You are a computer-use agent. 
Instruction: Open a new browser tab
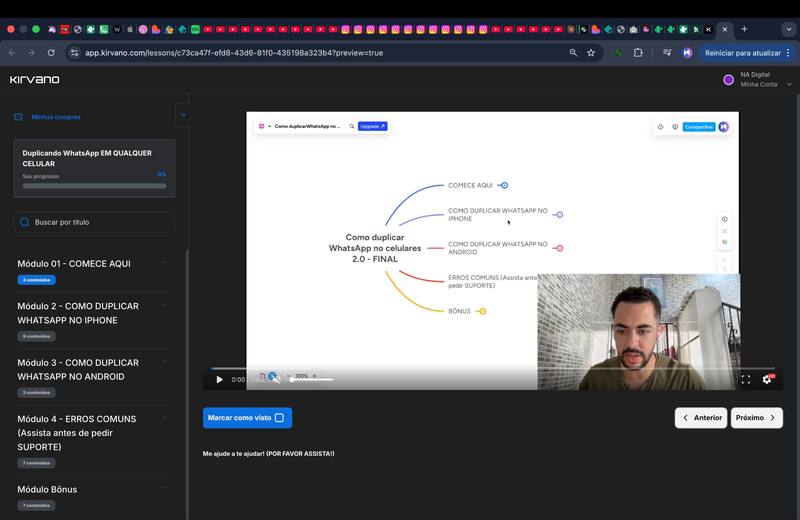pos(744,29)
